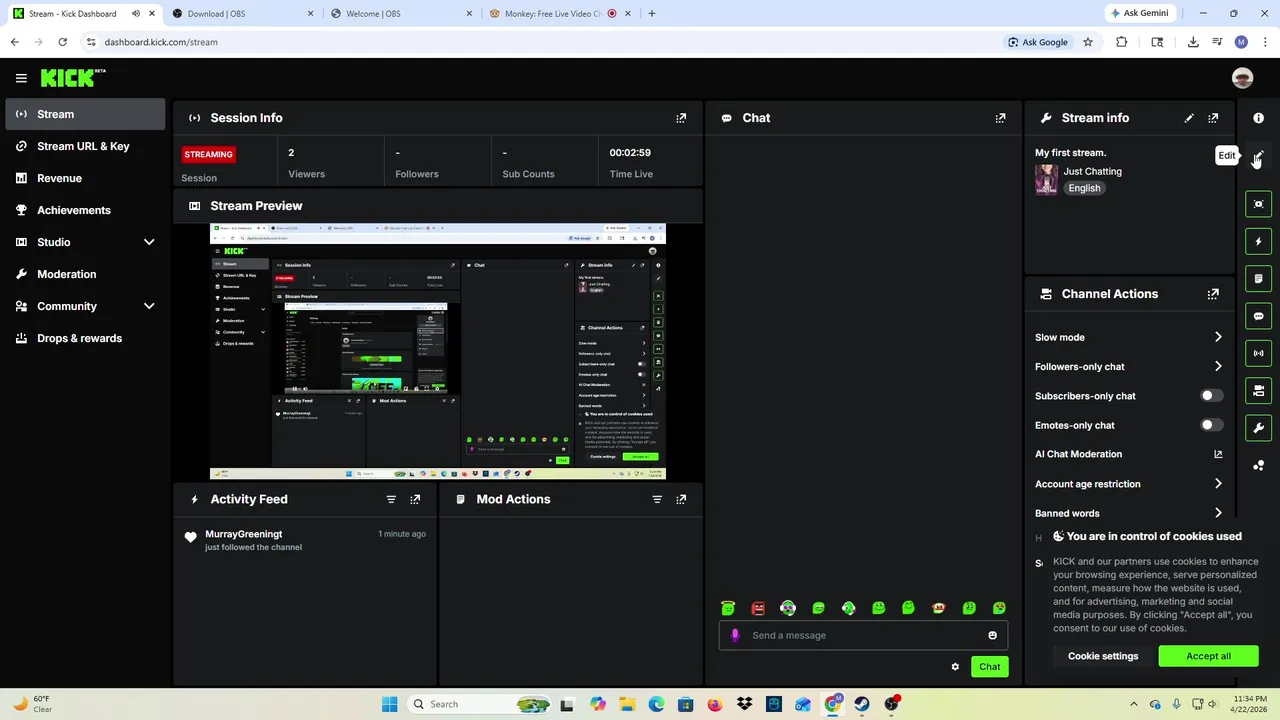Toggle Emotes-only chat switch
The width and height of the screenshot is (1280, 720).
tap(1211, 425)
